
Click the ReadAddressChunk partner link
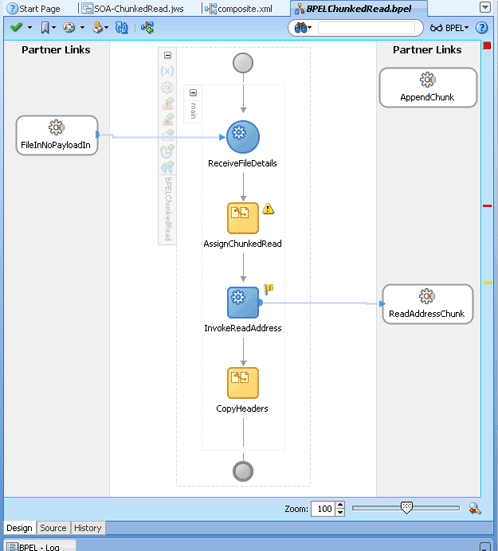pyautogui.click(x=427, y=304)
